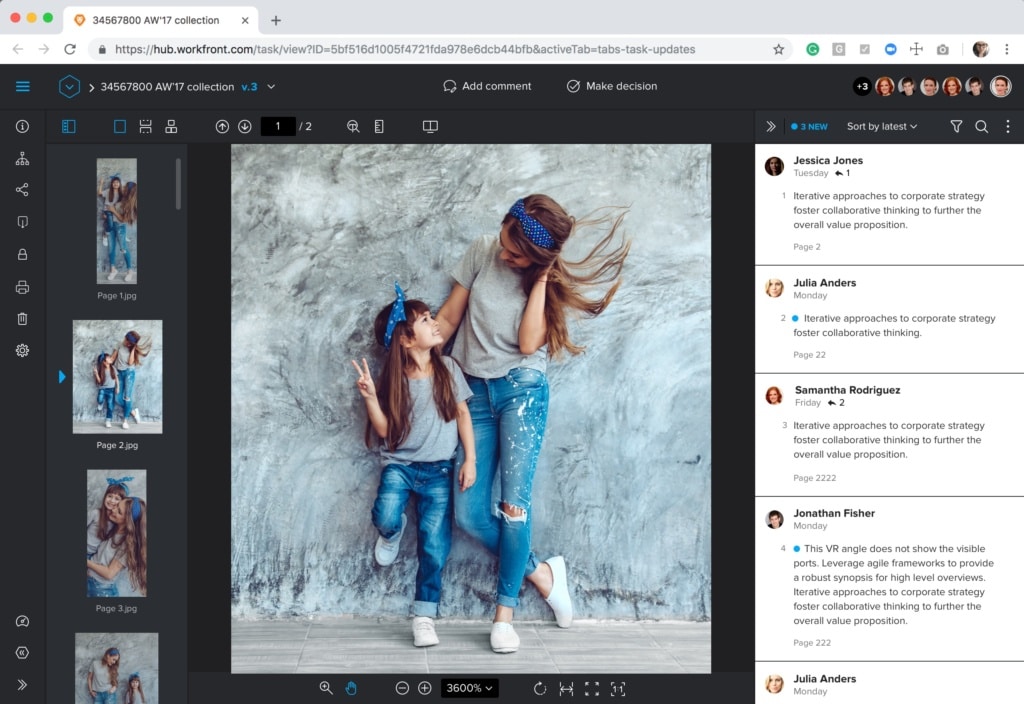Click the lock proof icon

22,254
